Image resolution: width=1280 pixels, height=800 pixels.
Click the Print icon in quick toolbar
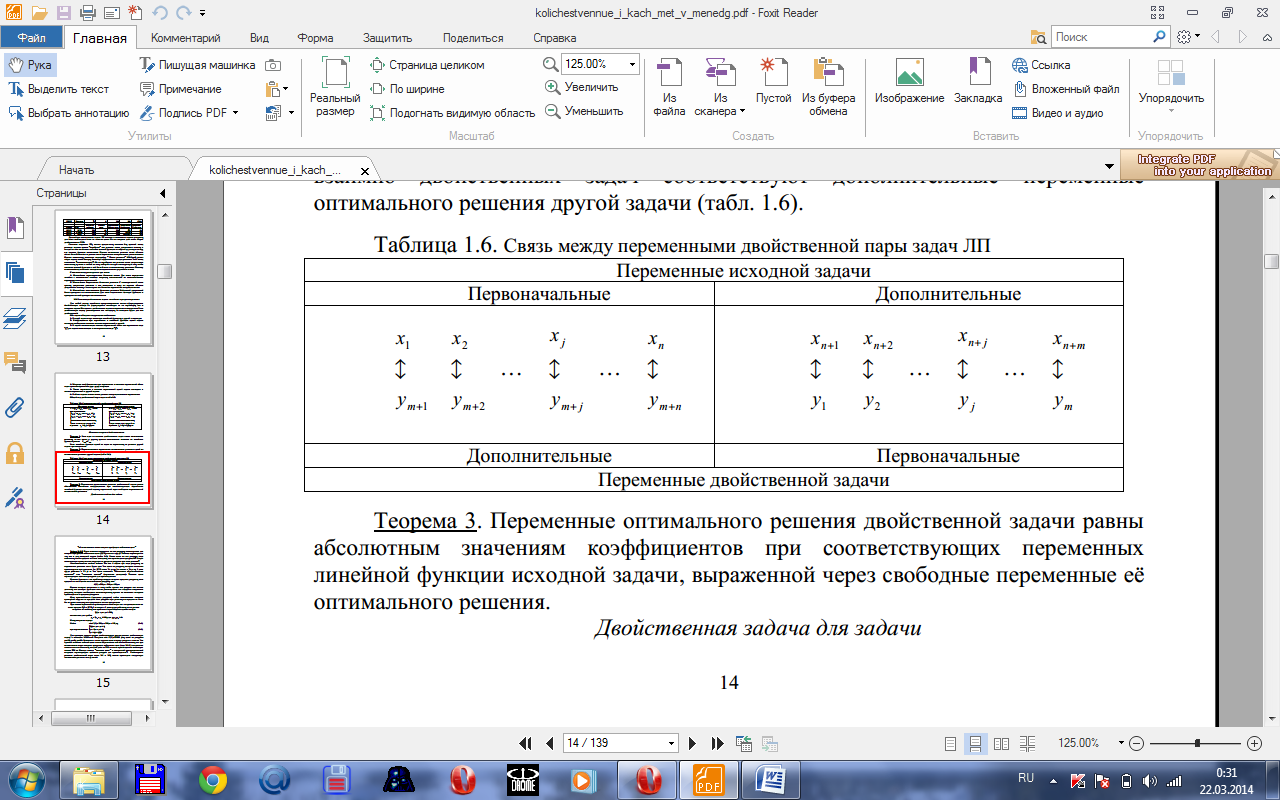[88, 13]
